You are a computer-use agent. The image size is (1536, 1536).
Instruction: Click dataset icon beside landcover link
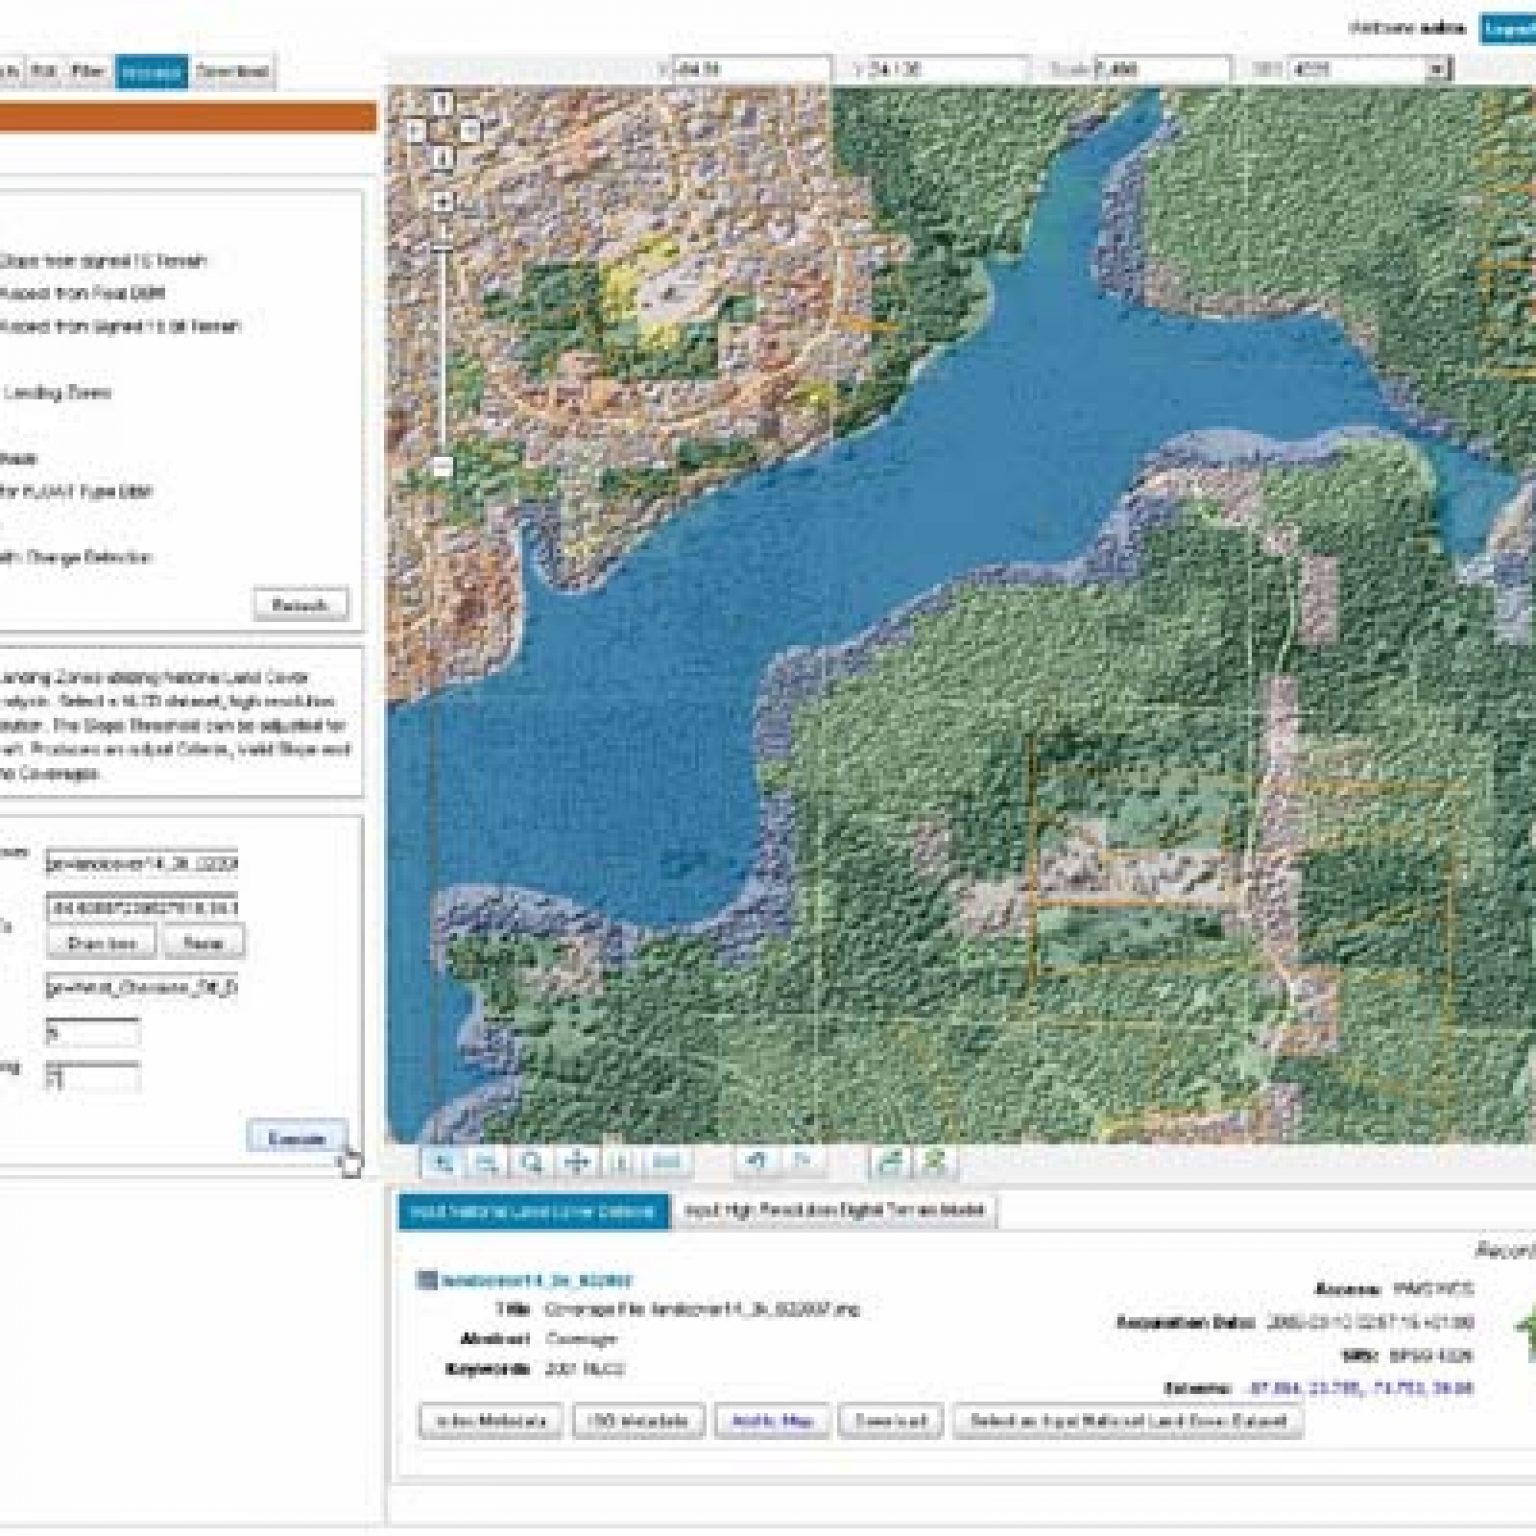427,1279
